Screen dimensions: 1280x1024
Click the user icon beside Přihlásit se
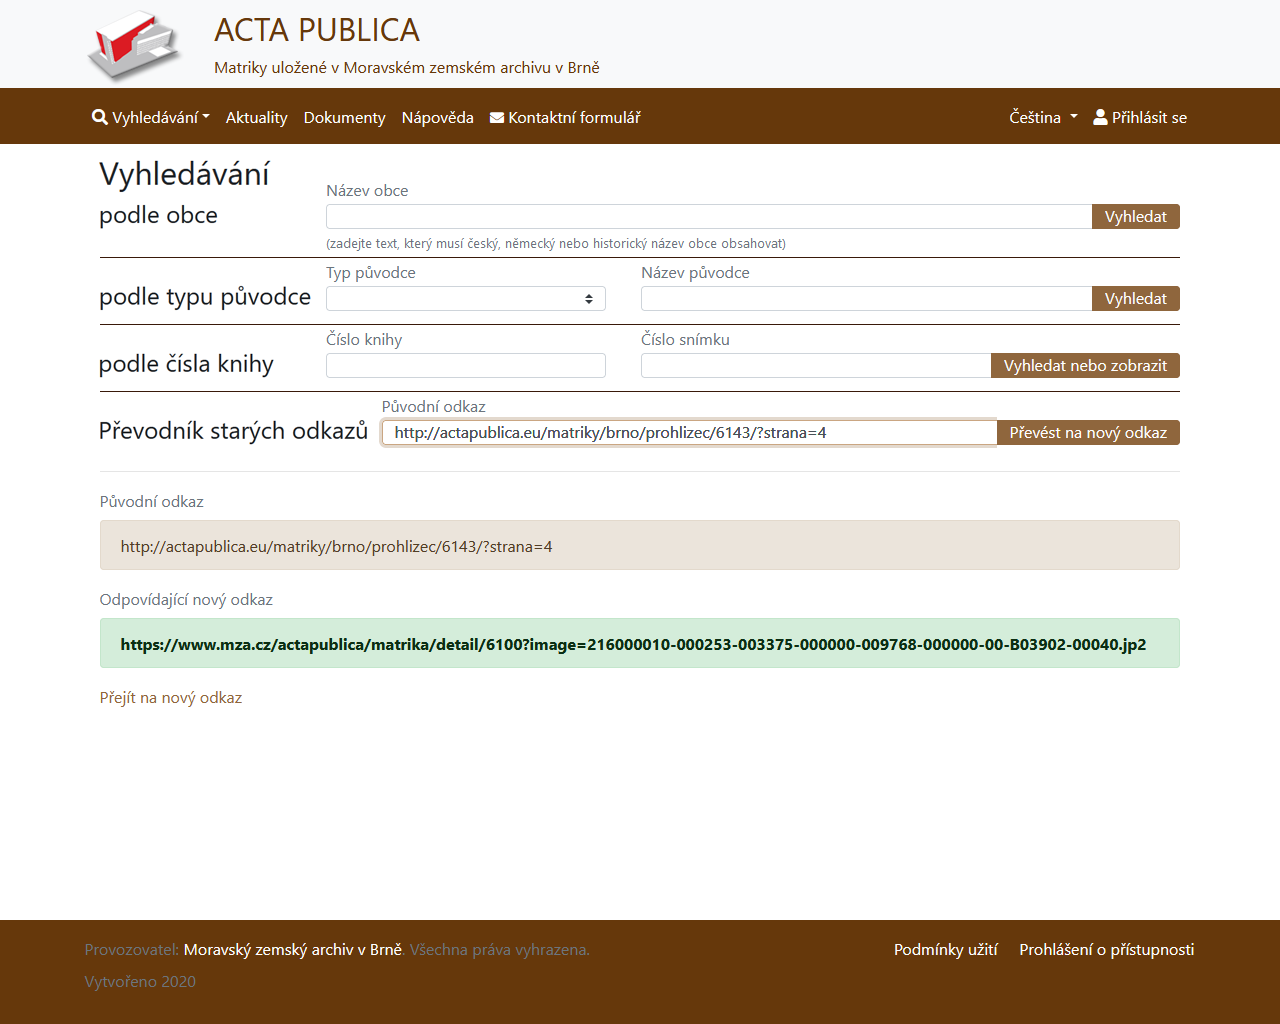[1100, 117]
